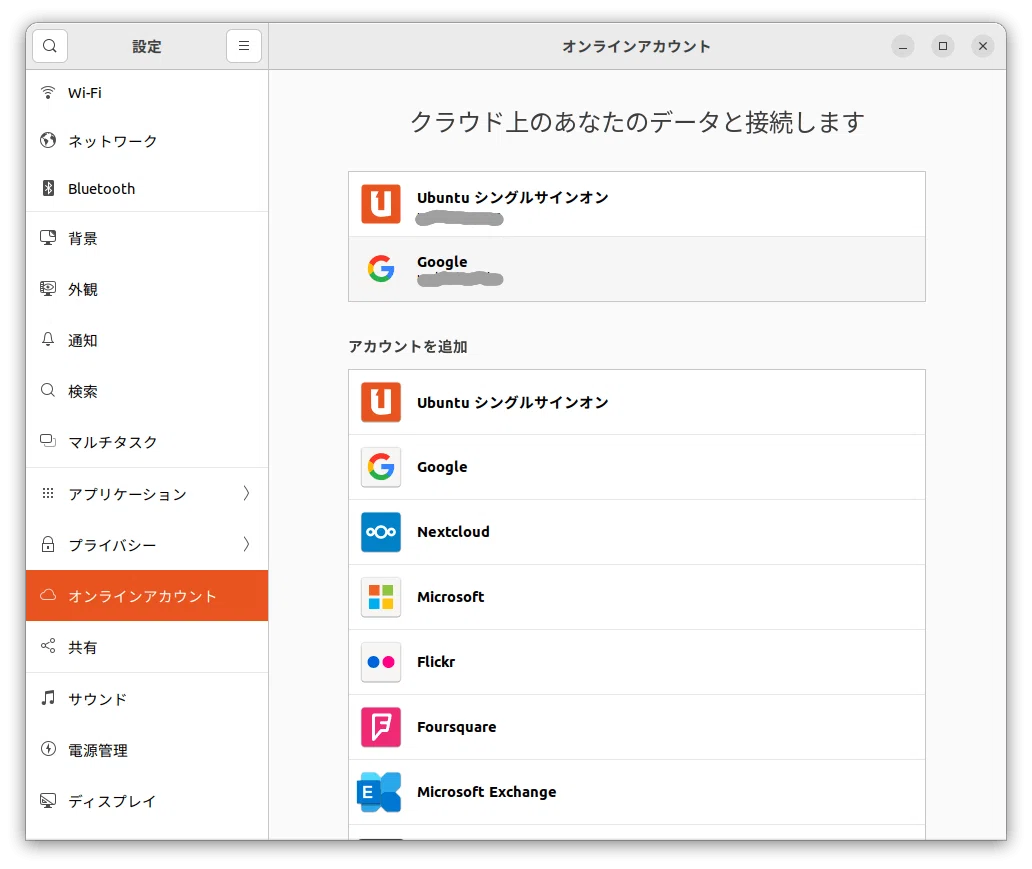Click the マルチタスク icon
The height and width of the screenshot is (869, 1032).
(48, 440)
